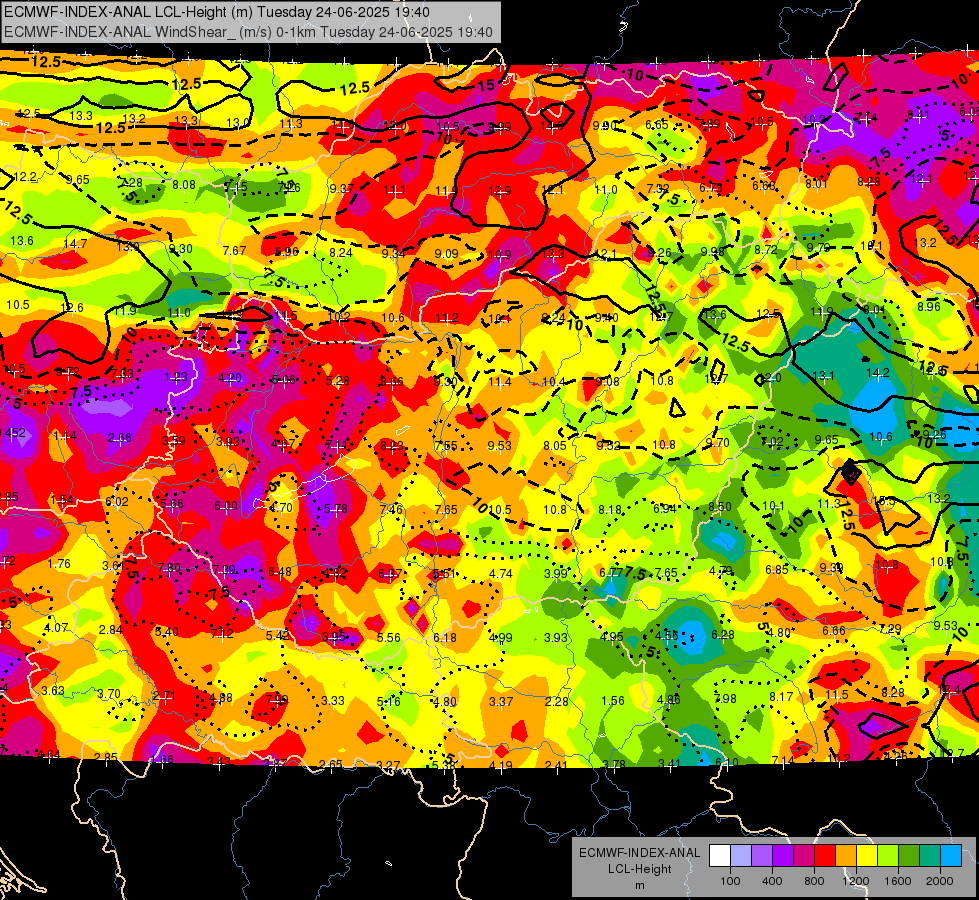Click the wind shear value 14.7
The height and width of the screenshot is (900, 979).
pyautogui.click(x=75, y=244)
